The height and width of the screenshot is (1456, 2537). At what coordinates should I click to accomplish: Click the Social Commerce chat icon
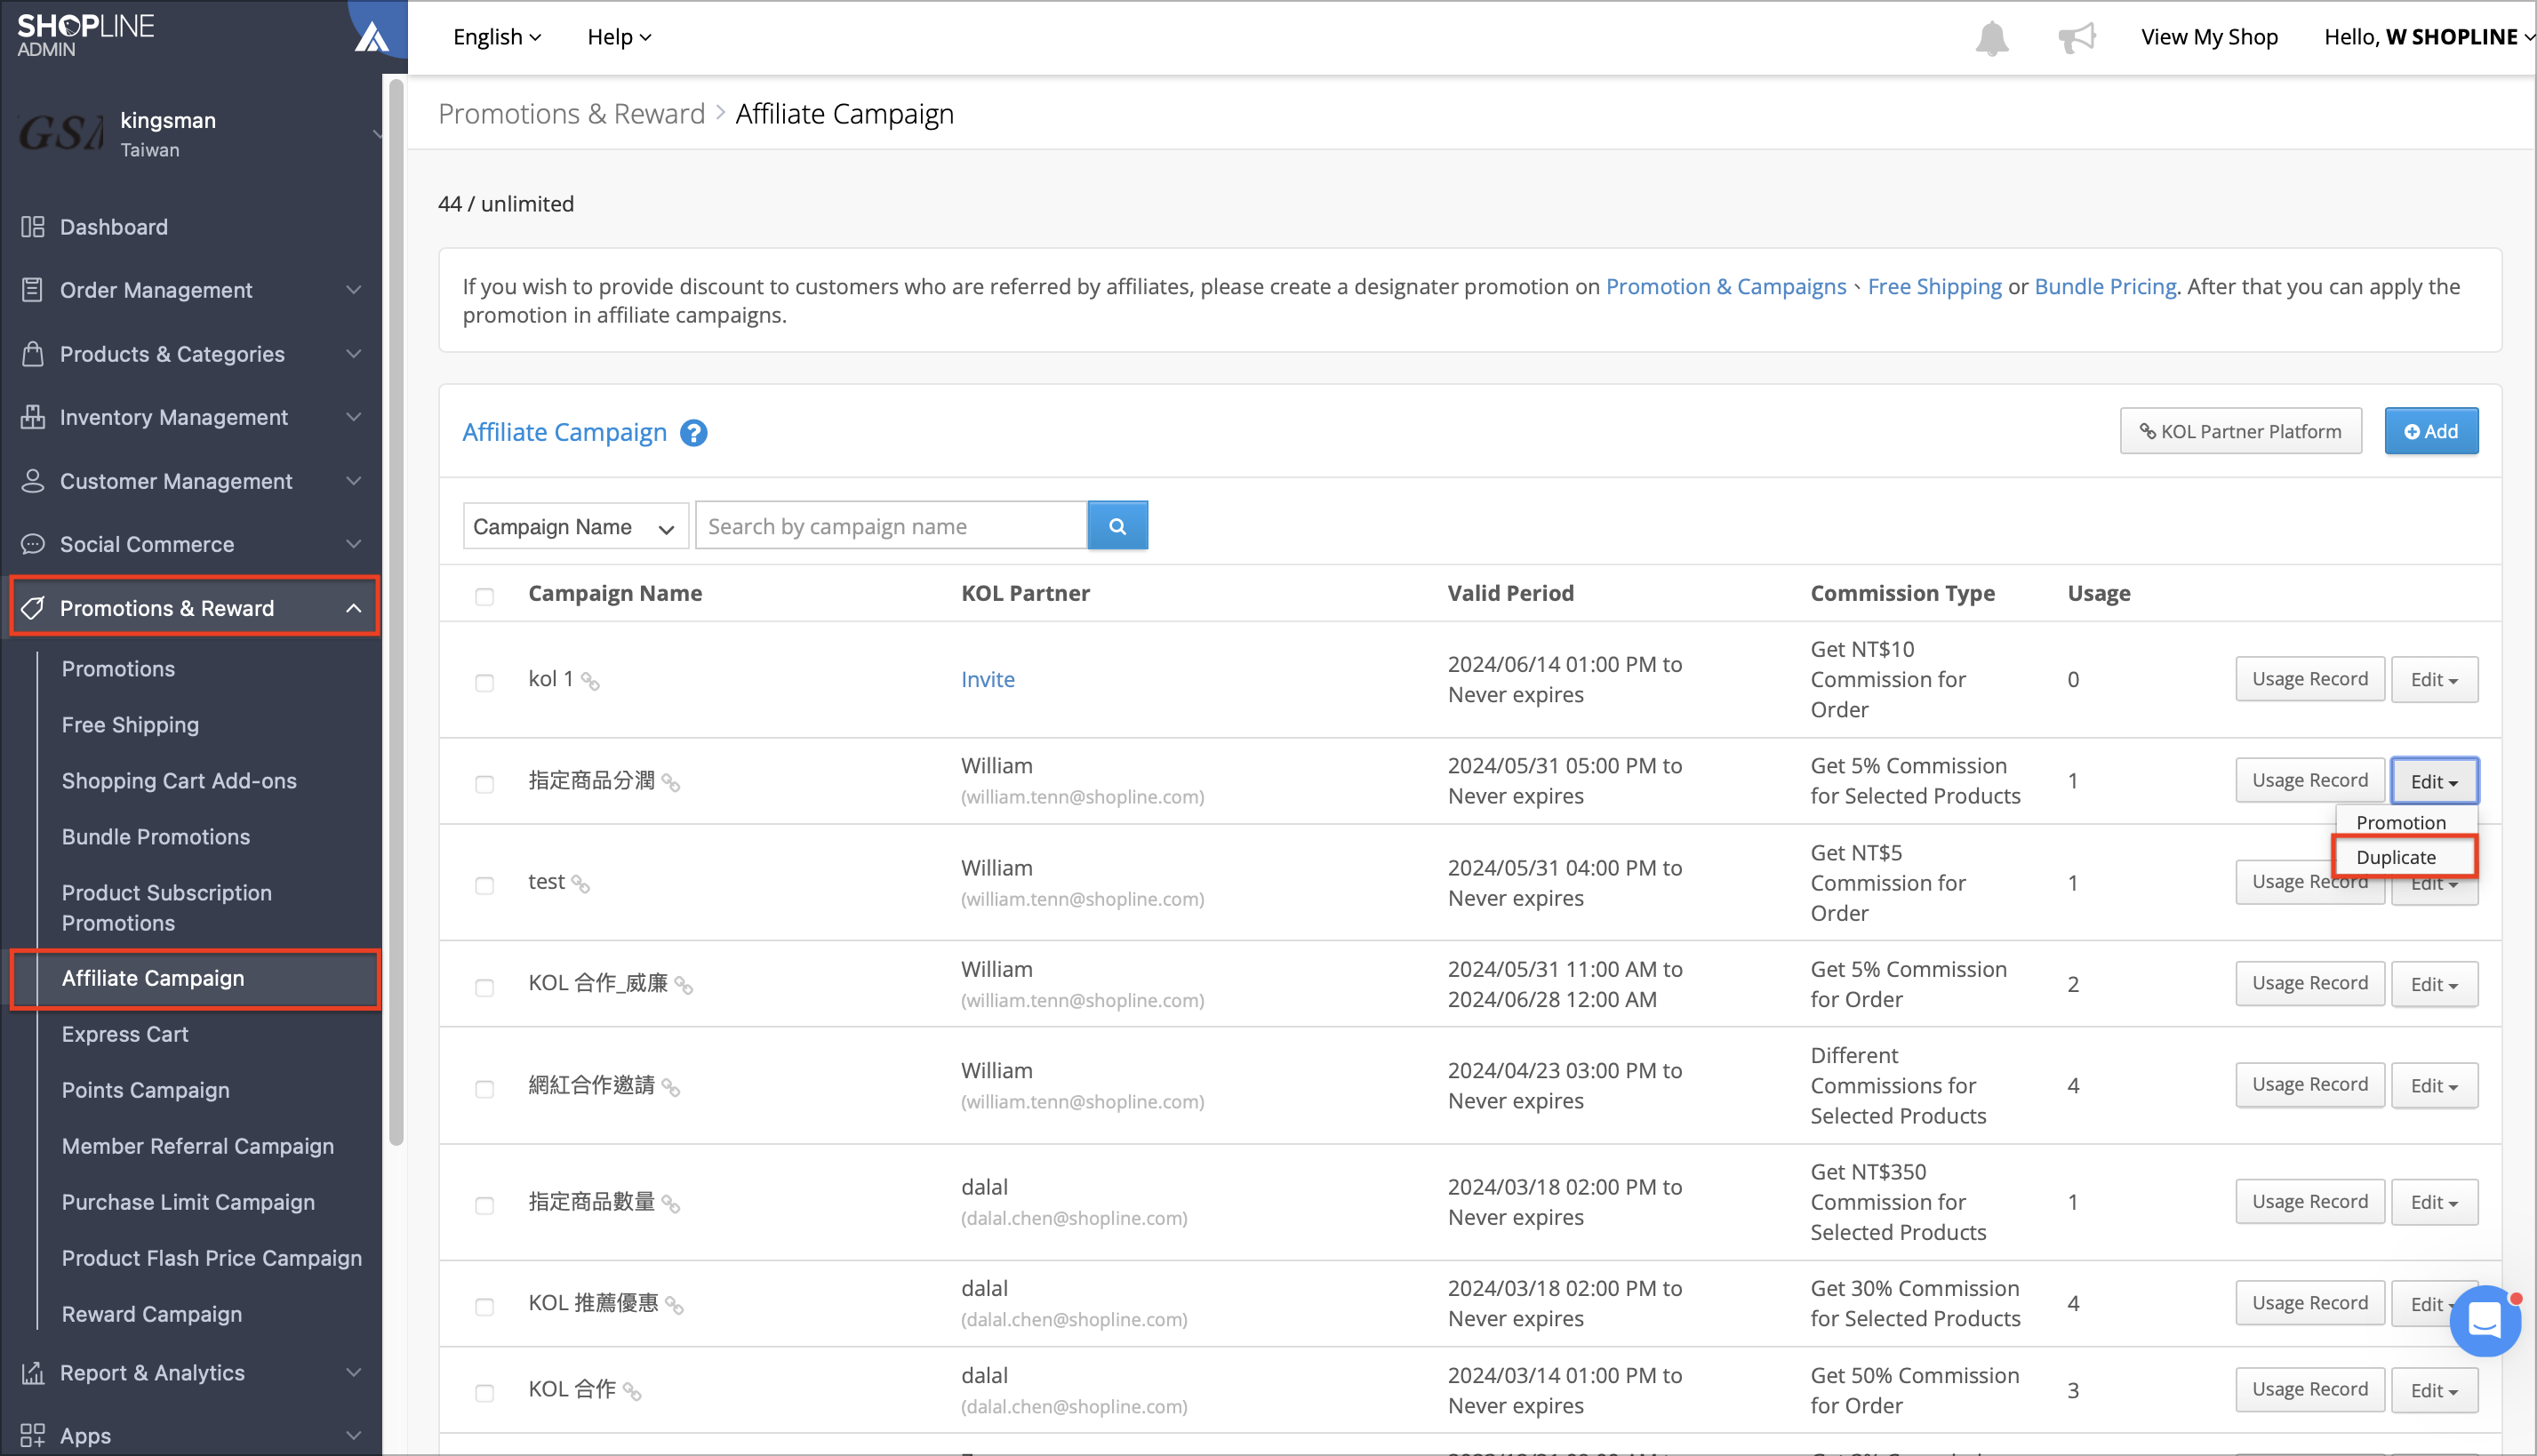(33, 544)
